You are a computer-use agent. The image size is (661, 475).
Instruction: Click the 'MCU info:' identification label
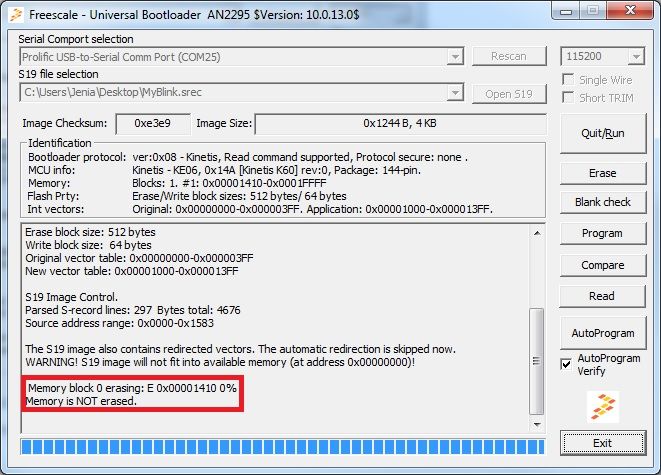coord(51,170)
